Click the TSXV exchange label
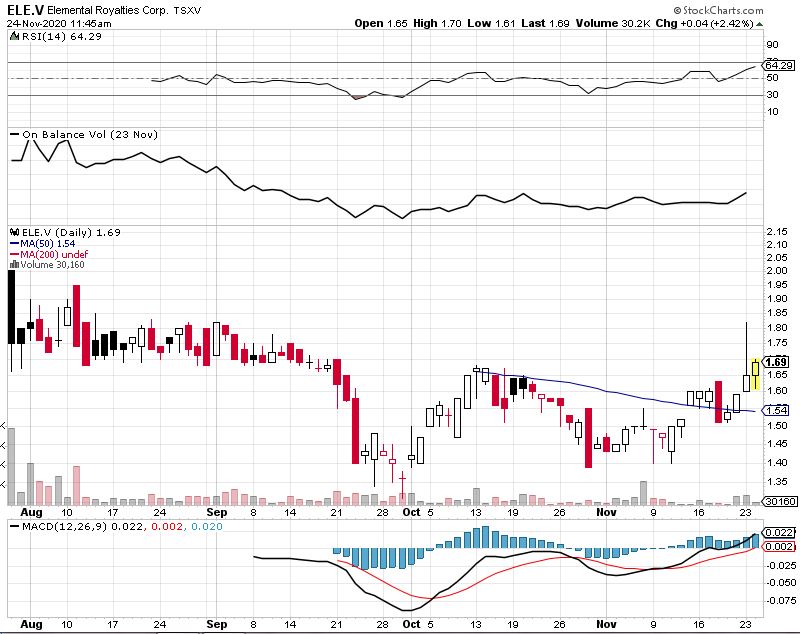The width and height of the screenshot is (800, 634). 187,10
